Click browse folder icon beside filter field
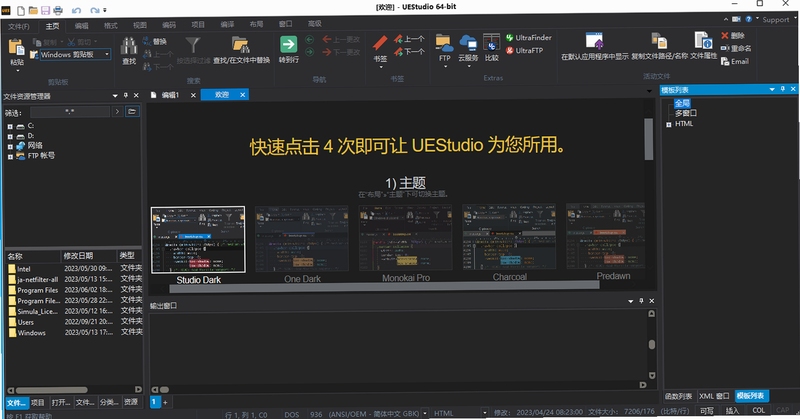800x419 pixels. (x=132, y=111)
